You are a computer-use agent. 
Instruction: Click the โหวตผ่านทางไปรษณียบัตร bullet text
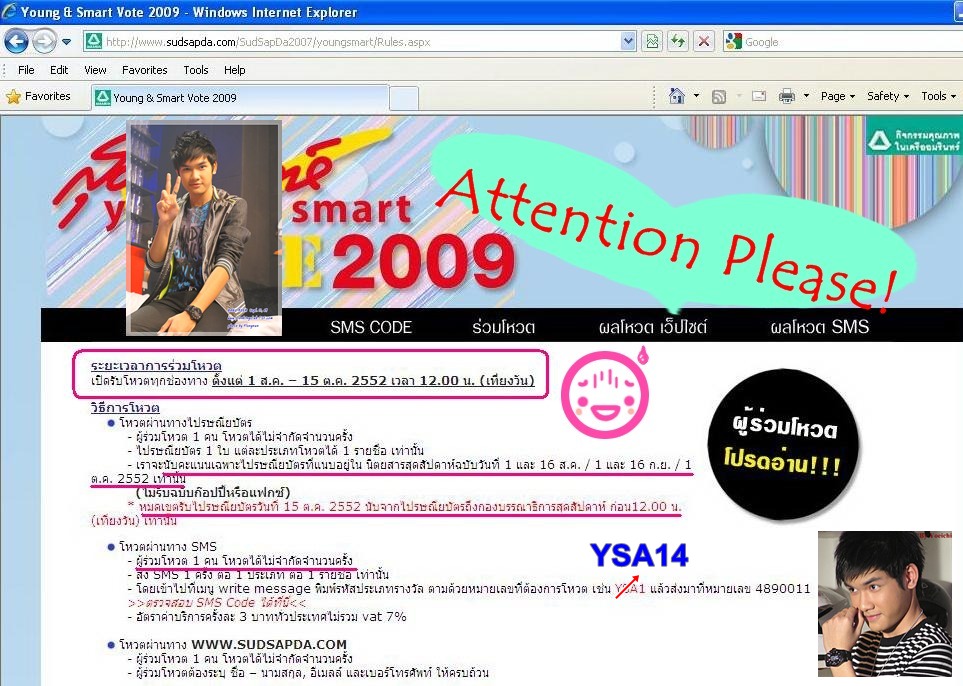pyautogui.click(x=185, y=423)
